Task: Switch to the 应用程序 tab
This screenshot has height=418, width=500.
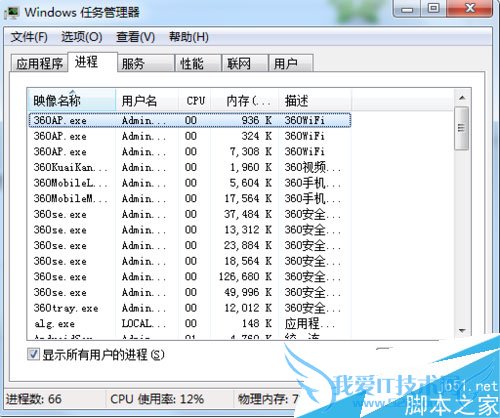Action: tap(39, 63)
